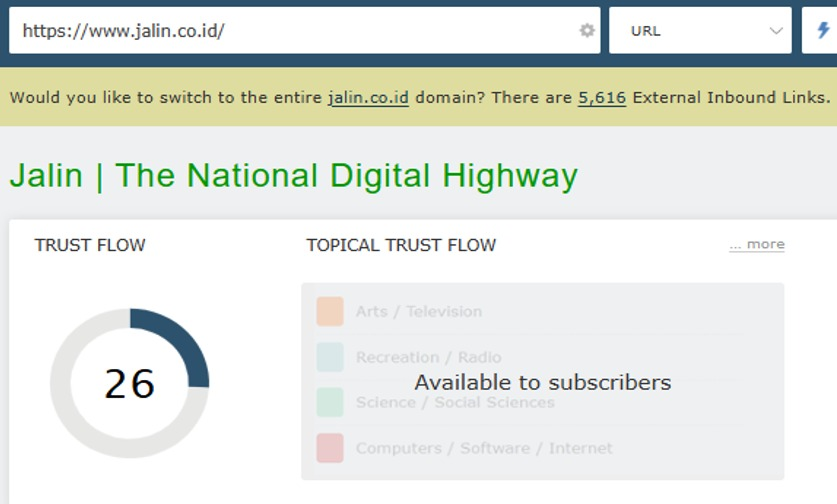This screenshot has width=837, height=504.
Task: Click the 'Arts / Television' topic label
Action: coord(419,311)
